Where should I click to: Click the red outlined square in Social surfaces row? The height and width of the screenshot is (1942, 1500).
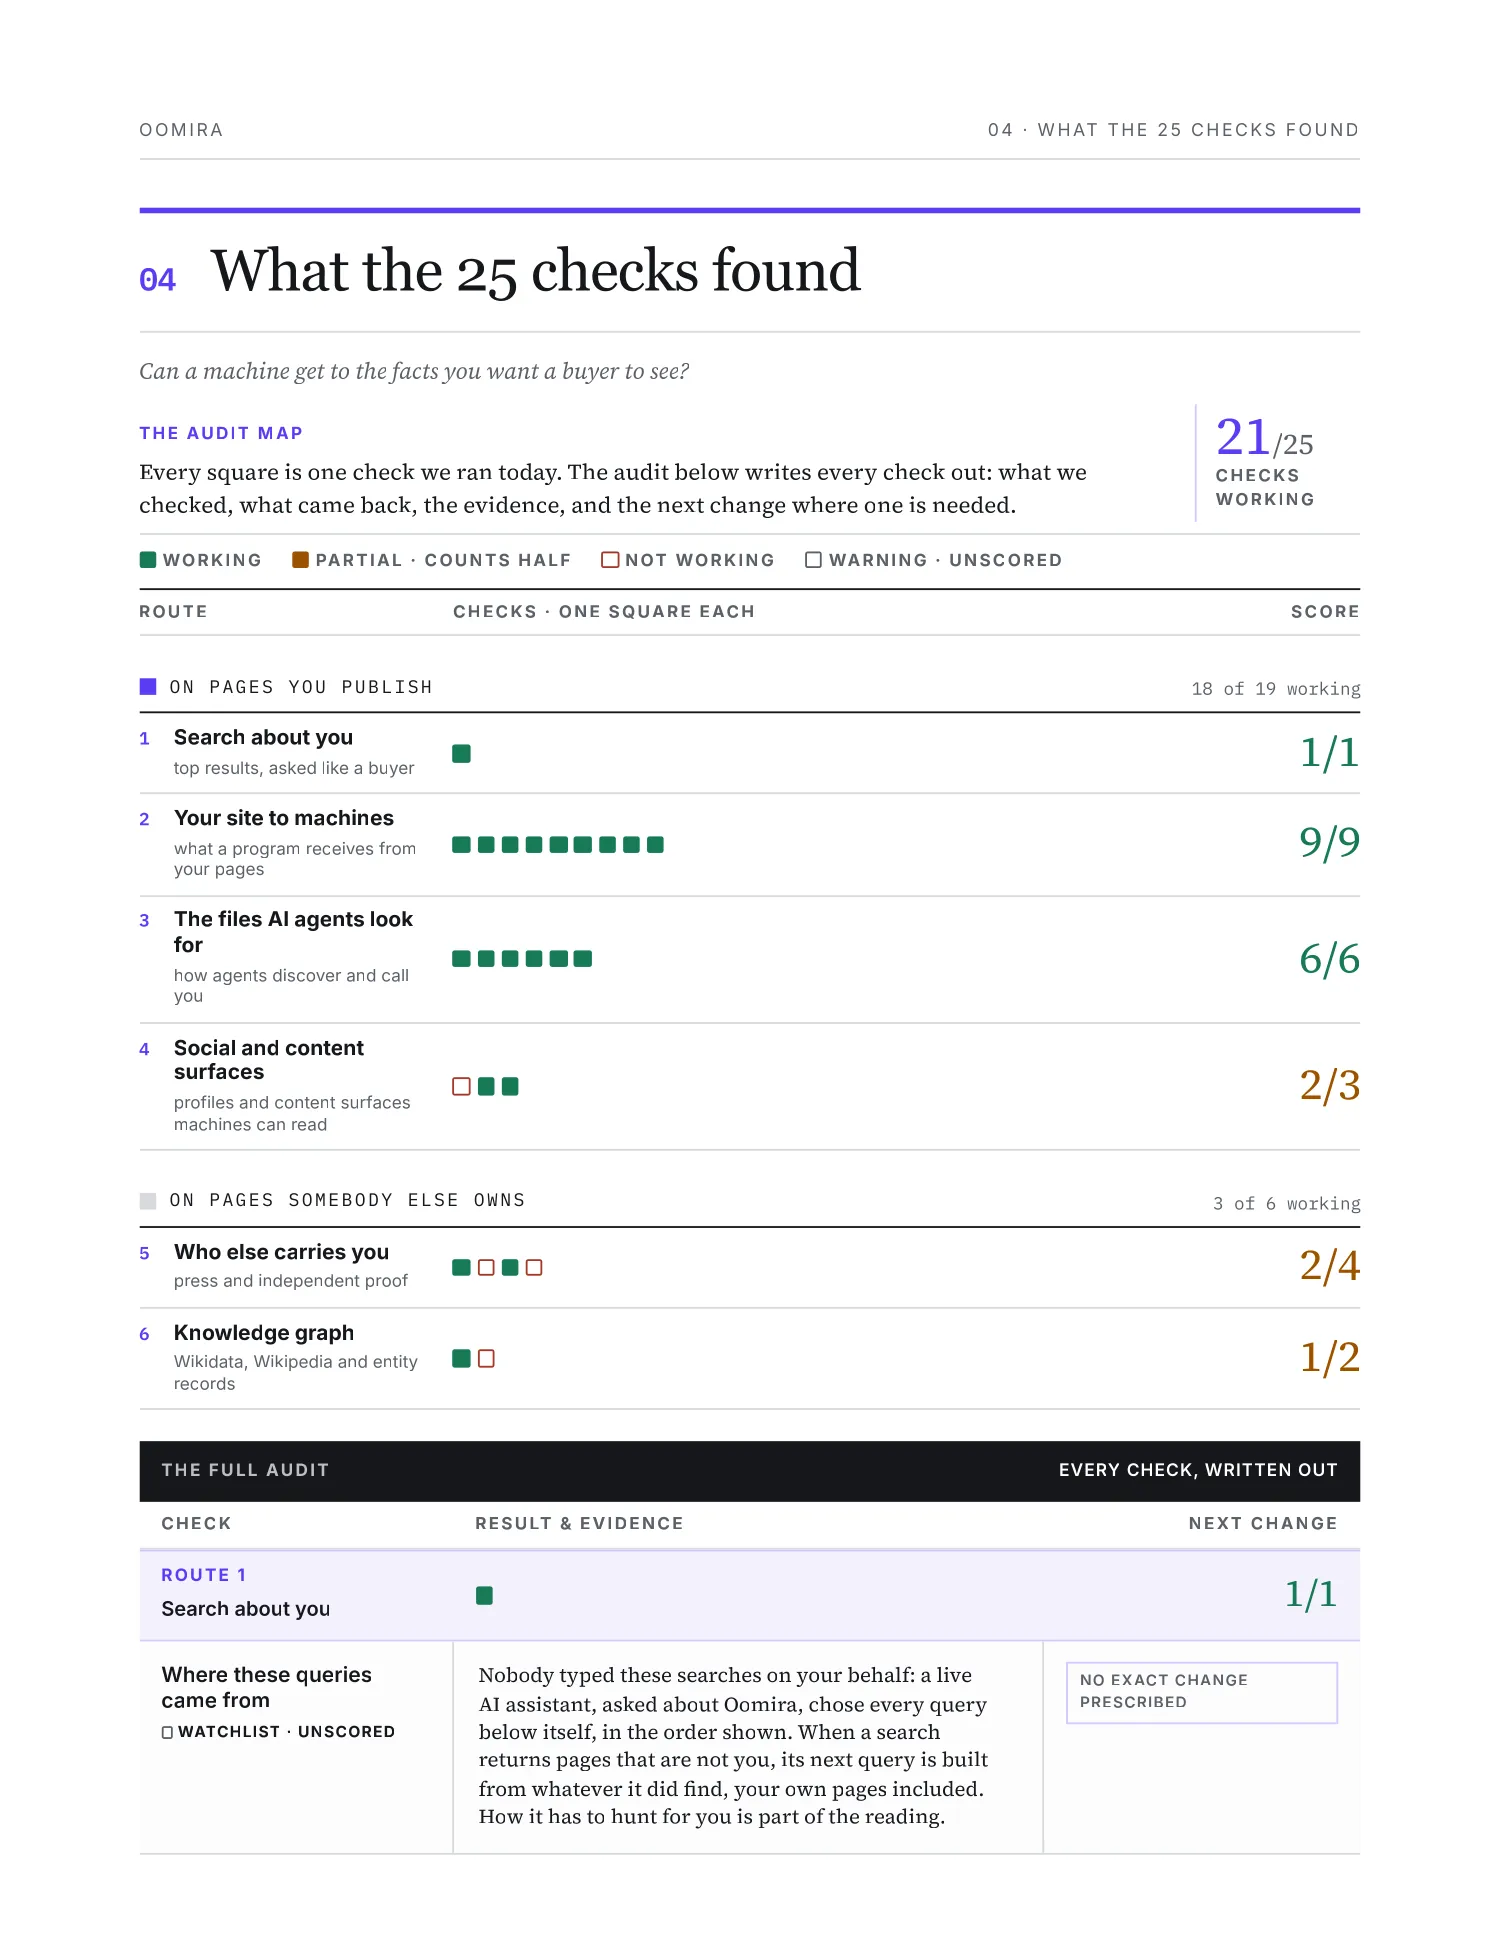tap(461, 1086)
